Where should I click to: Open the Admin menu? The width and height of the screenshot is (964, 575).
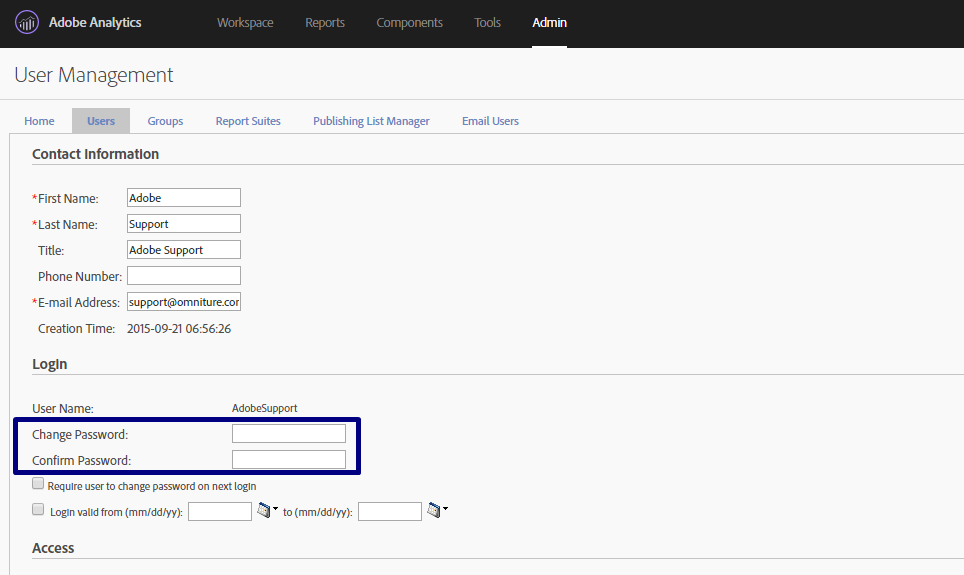pyautogui.click(x=550, y=23)
